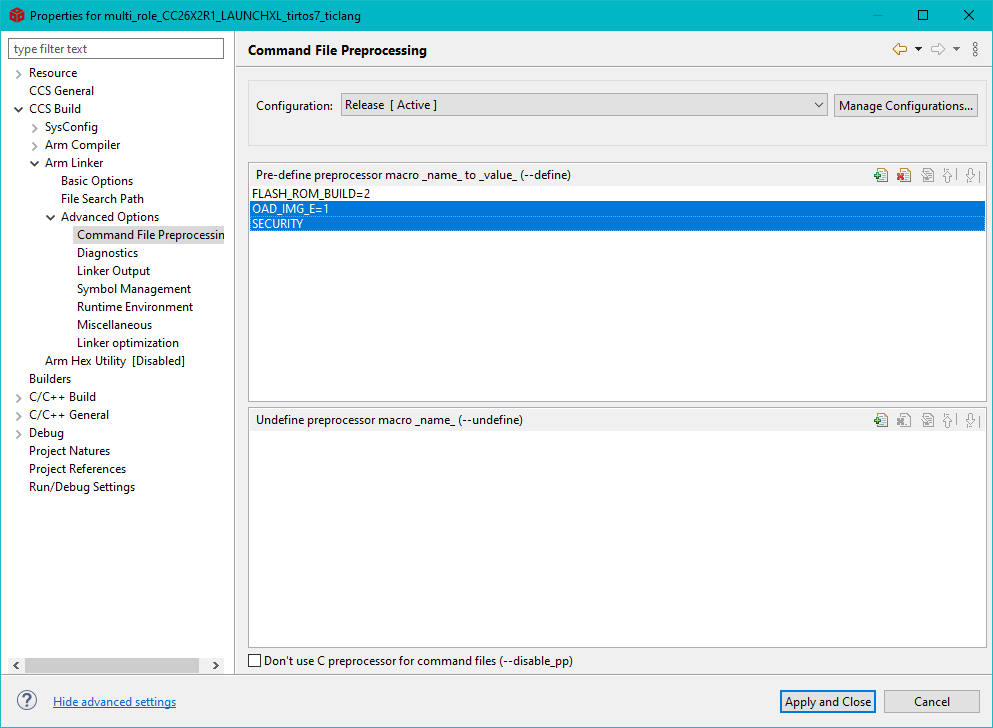Expand the Resource tree node
993x728 pixels.
[x=19, y=74]
